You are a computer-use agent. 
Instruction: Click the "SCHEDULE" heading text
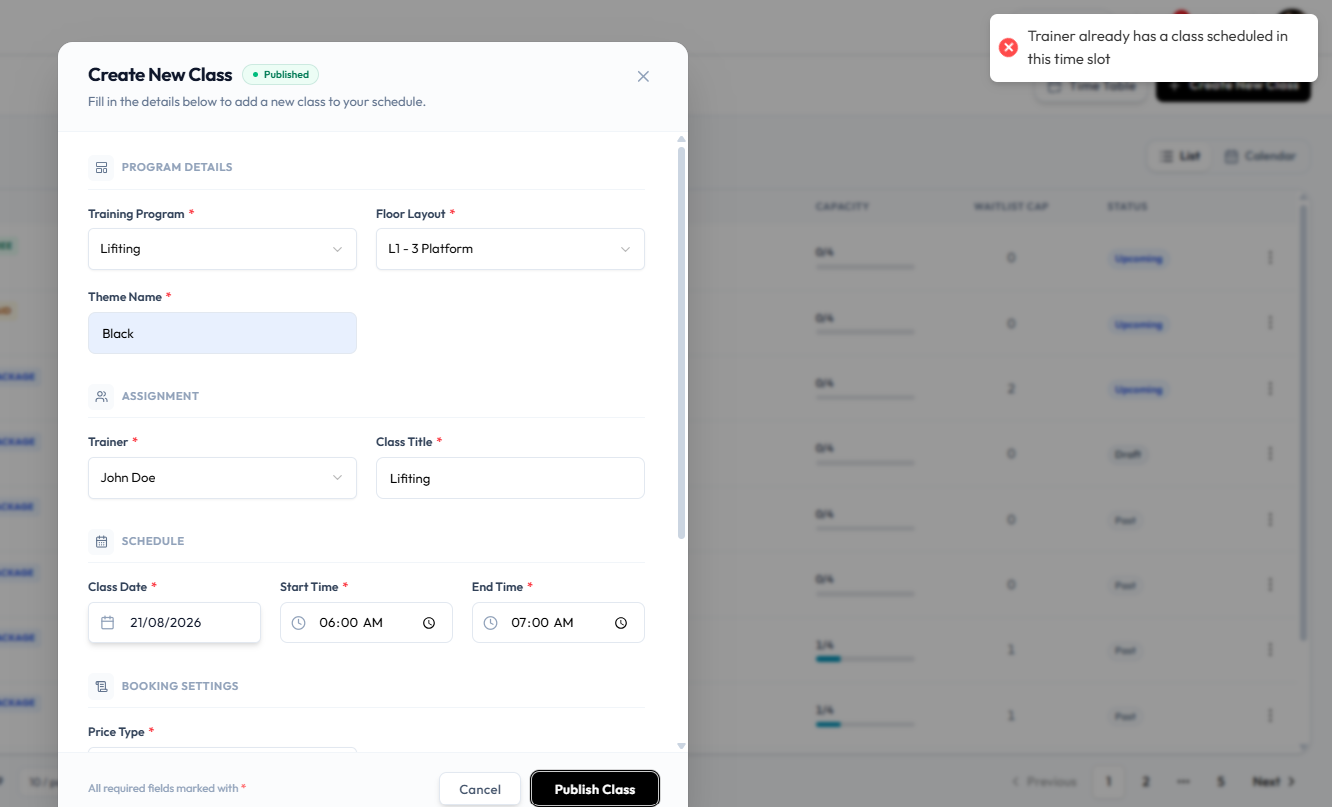pos(153,541)
